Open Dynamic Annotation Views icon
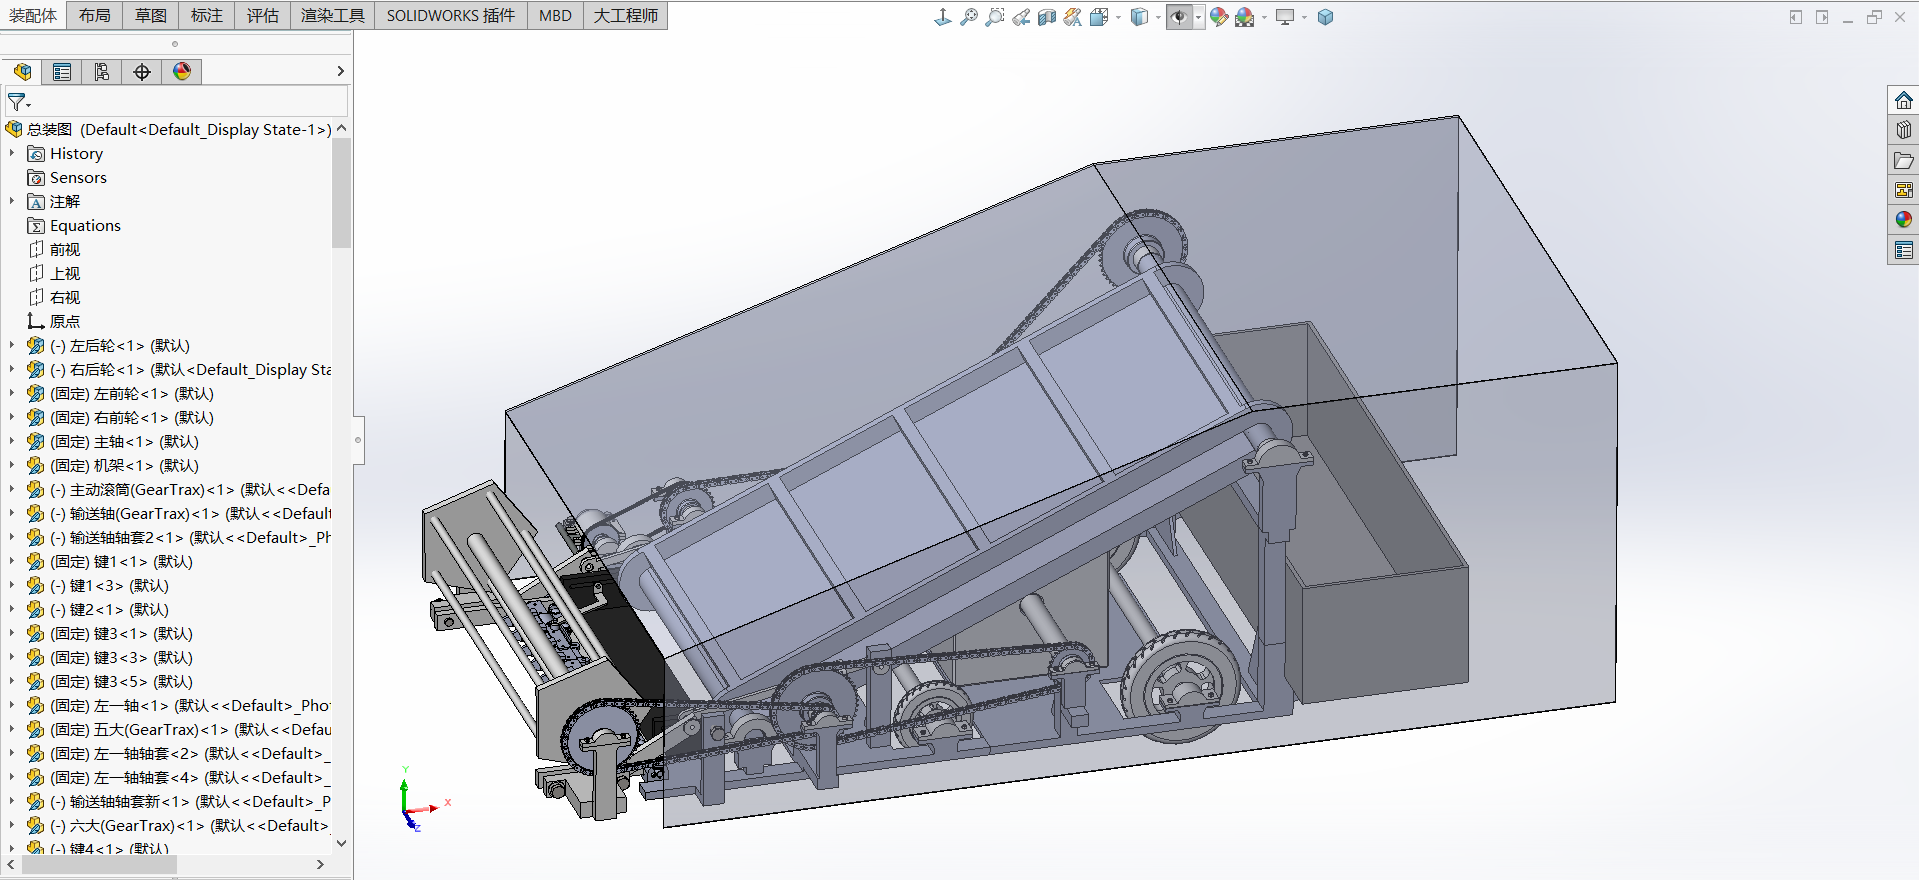The image size is (1919, 880). [x=1073, y=17]
